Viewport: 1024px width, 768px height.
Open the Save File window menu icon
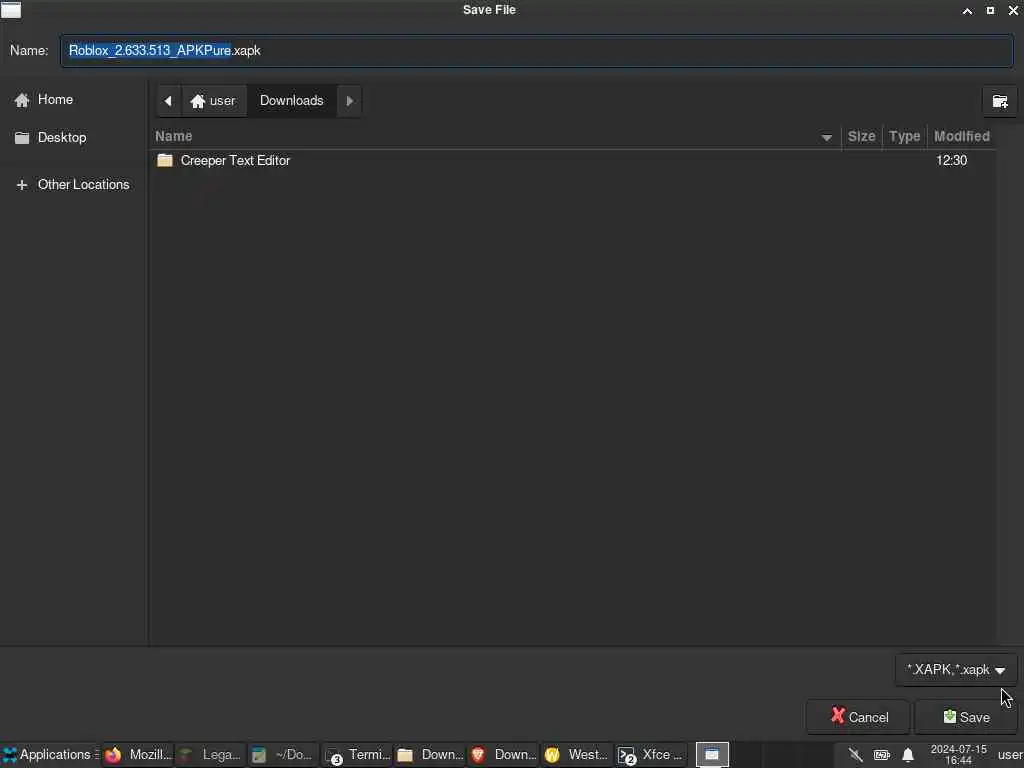10,10
